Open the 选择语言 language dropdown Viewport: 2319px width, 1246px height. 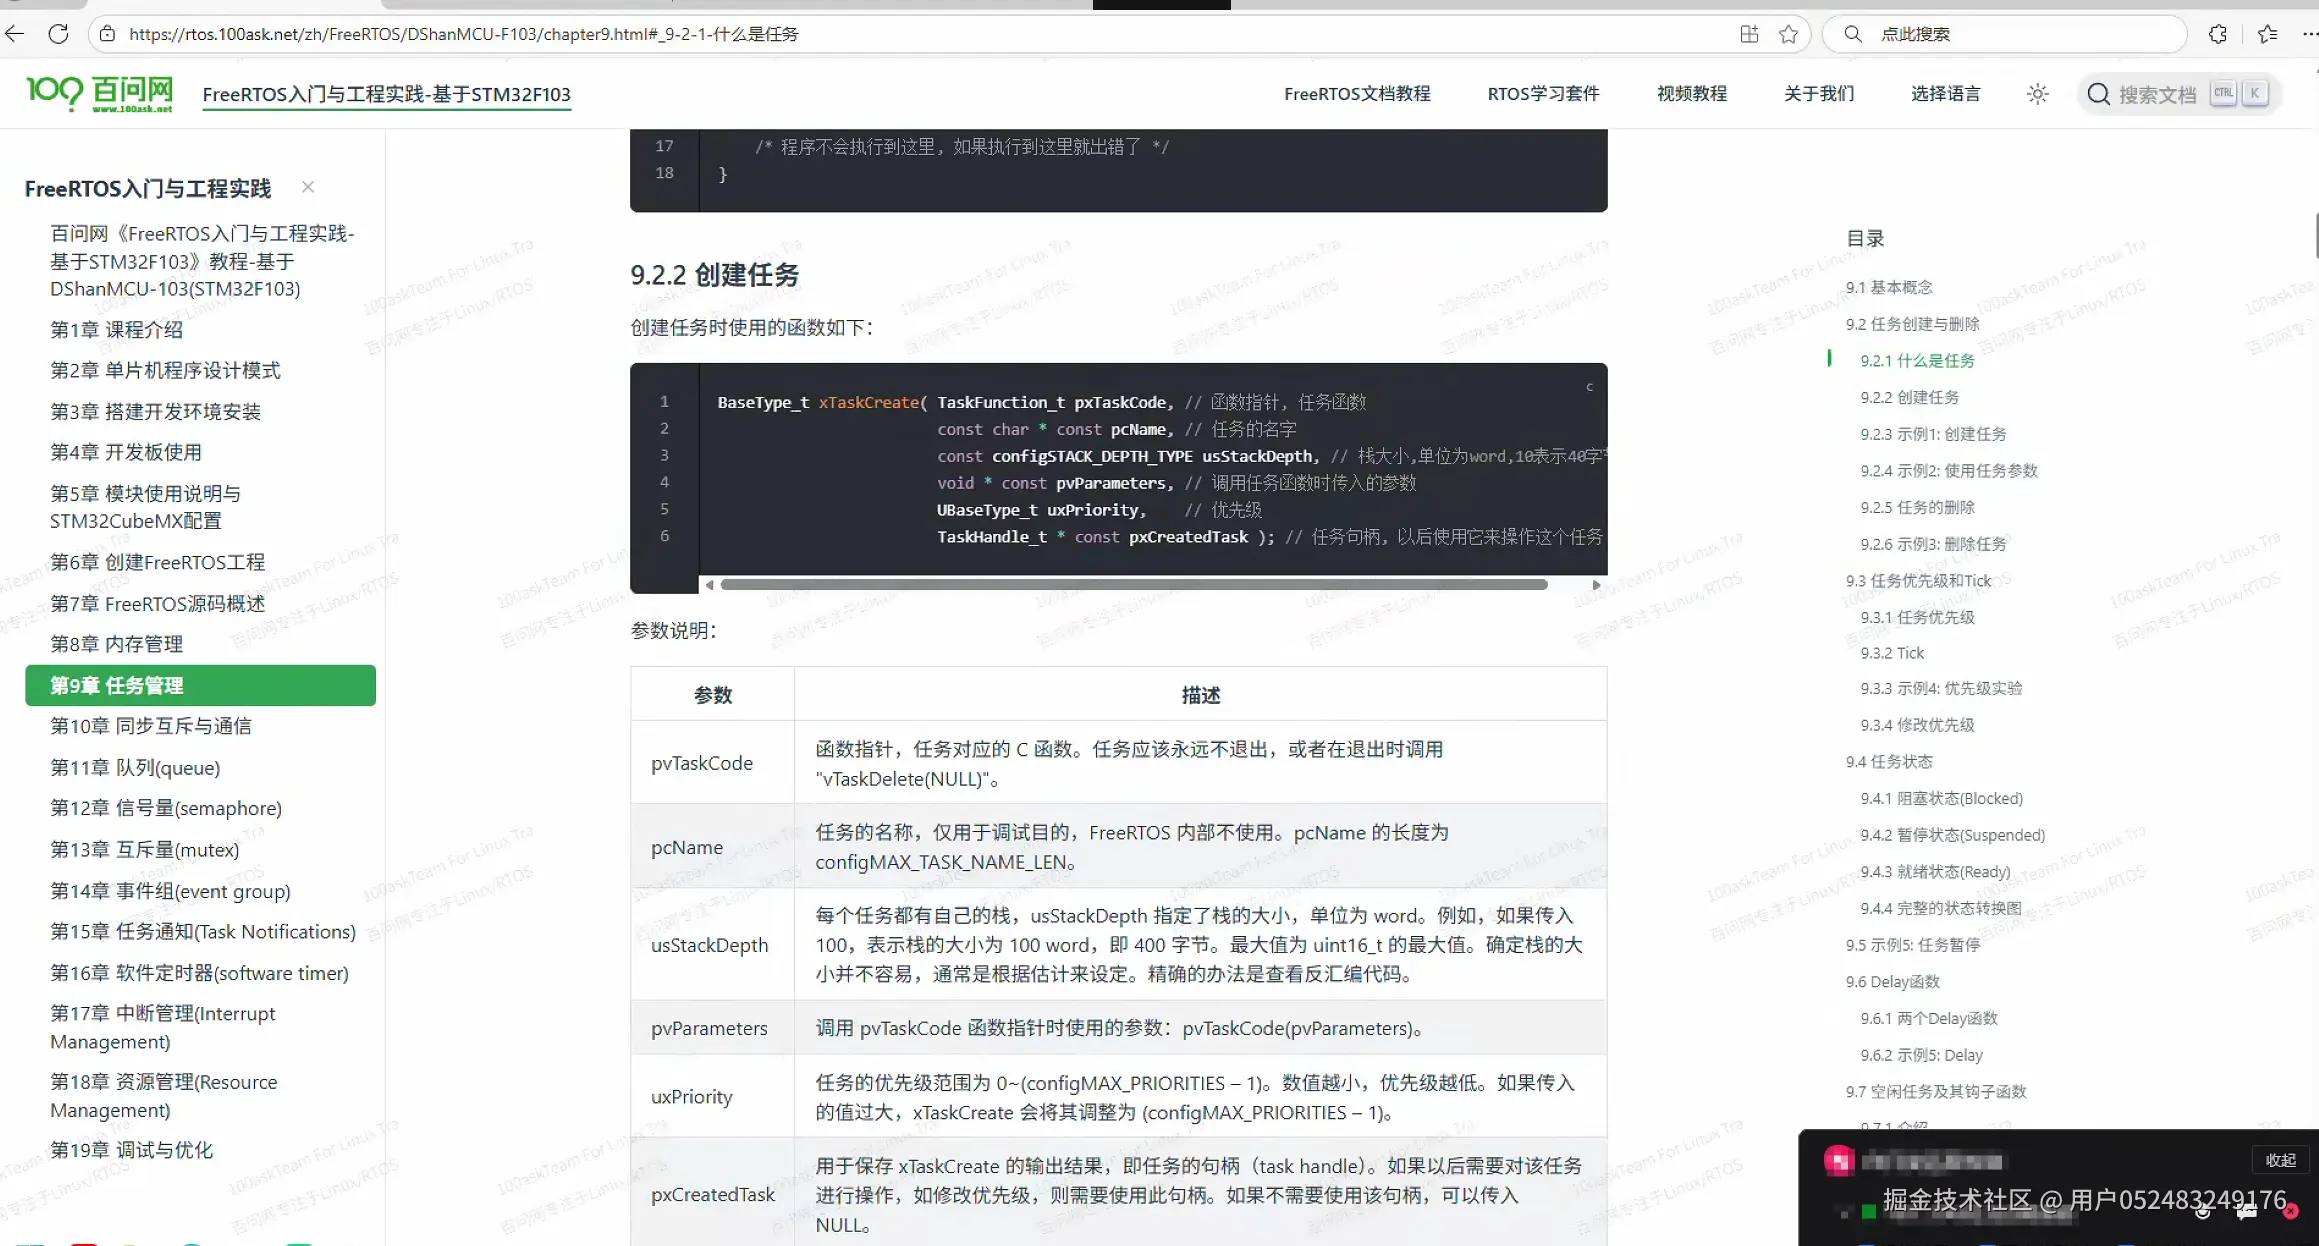[x=1945, y=94]
